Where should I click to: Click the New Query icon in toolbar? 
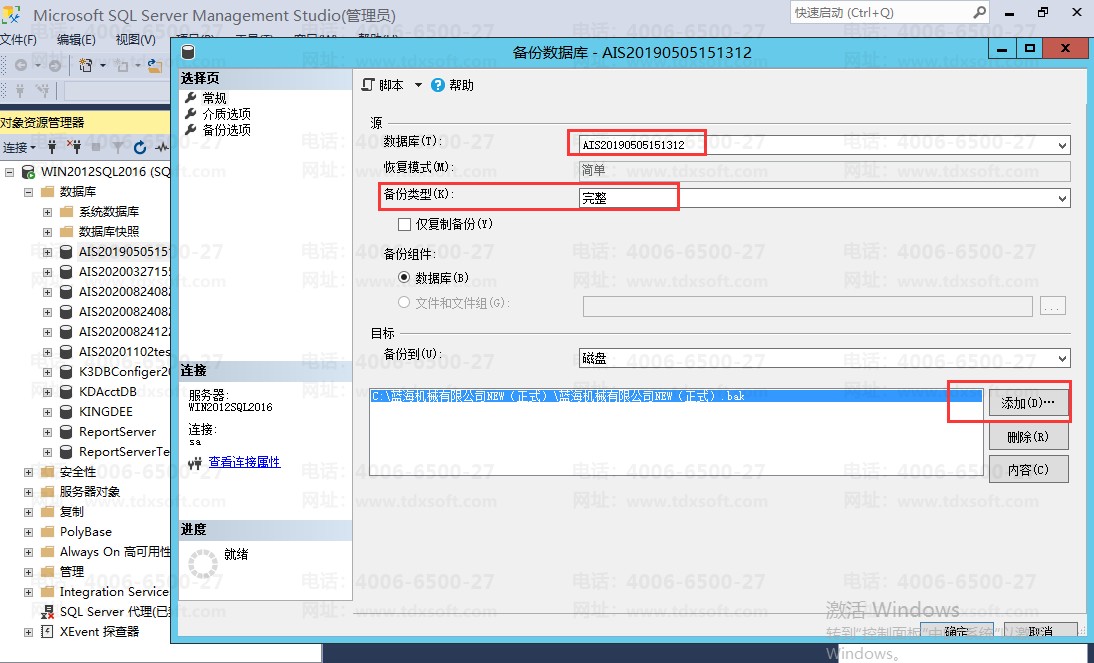click(86, 65)
